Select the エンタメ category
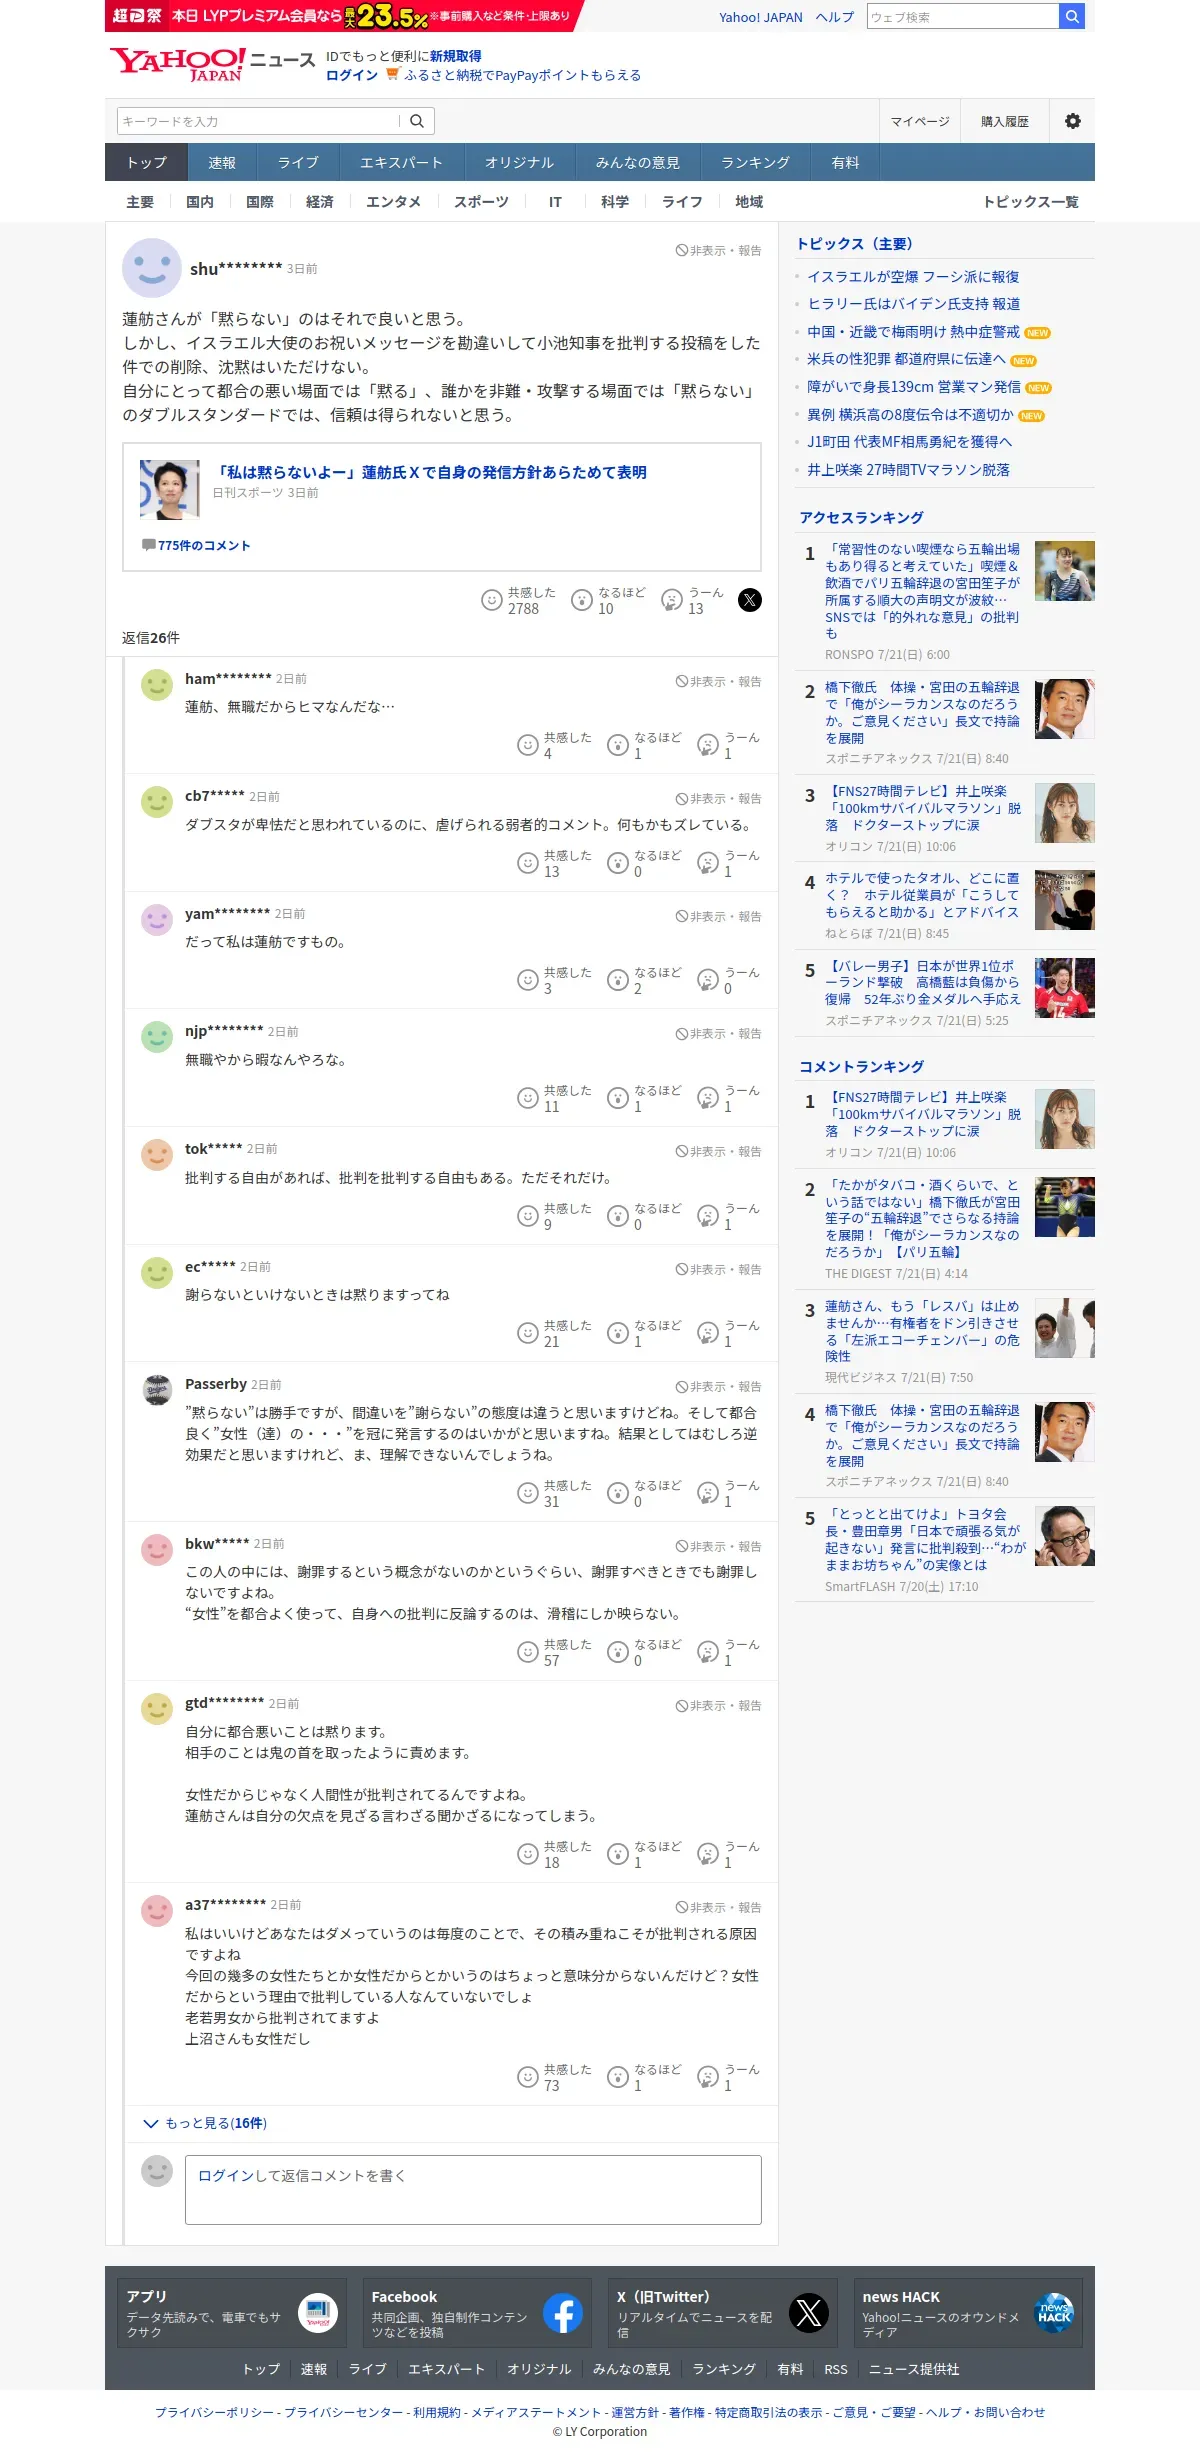The height and width of the screenshot is (2460, 1200). click(393, 202)
